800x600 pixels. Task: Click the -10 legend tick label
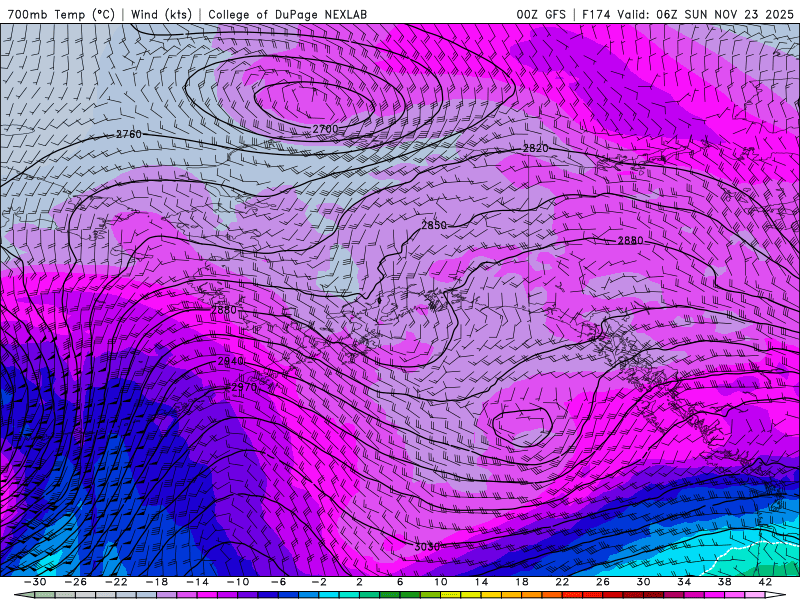[238, 582]
